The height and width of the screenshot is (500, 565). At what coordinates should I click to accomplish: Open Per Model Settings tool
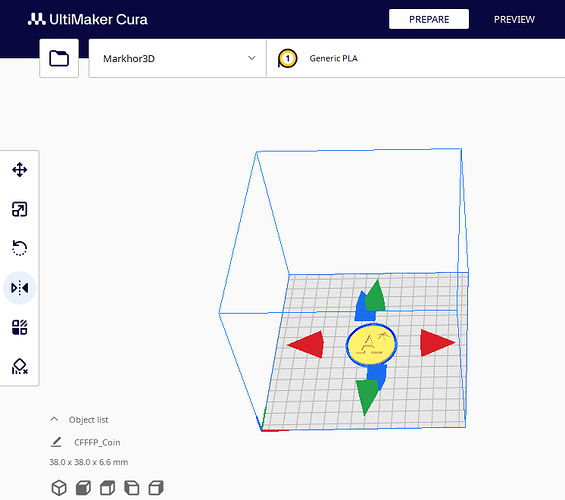click(x=19, y=327)
